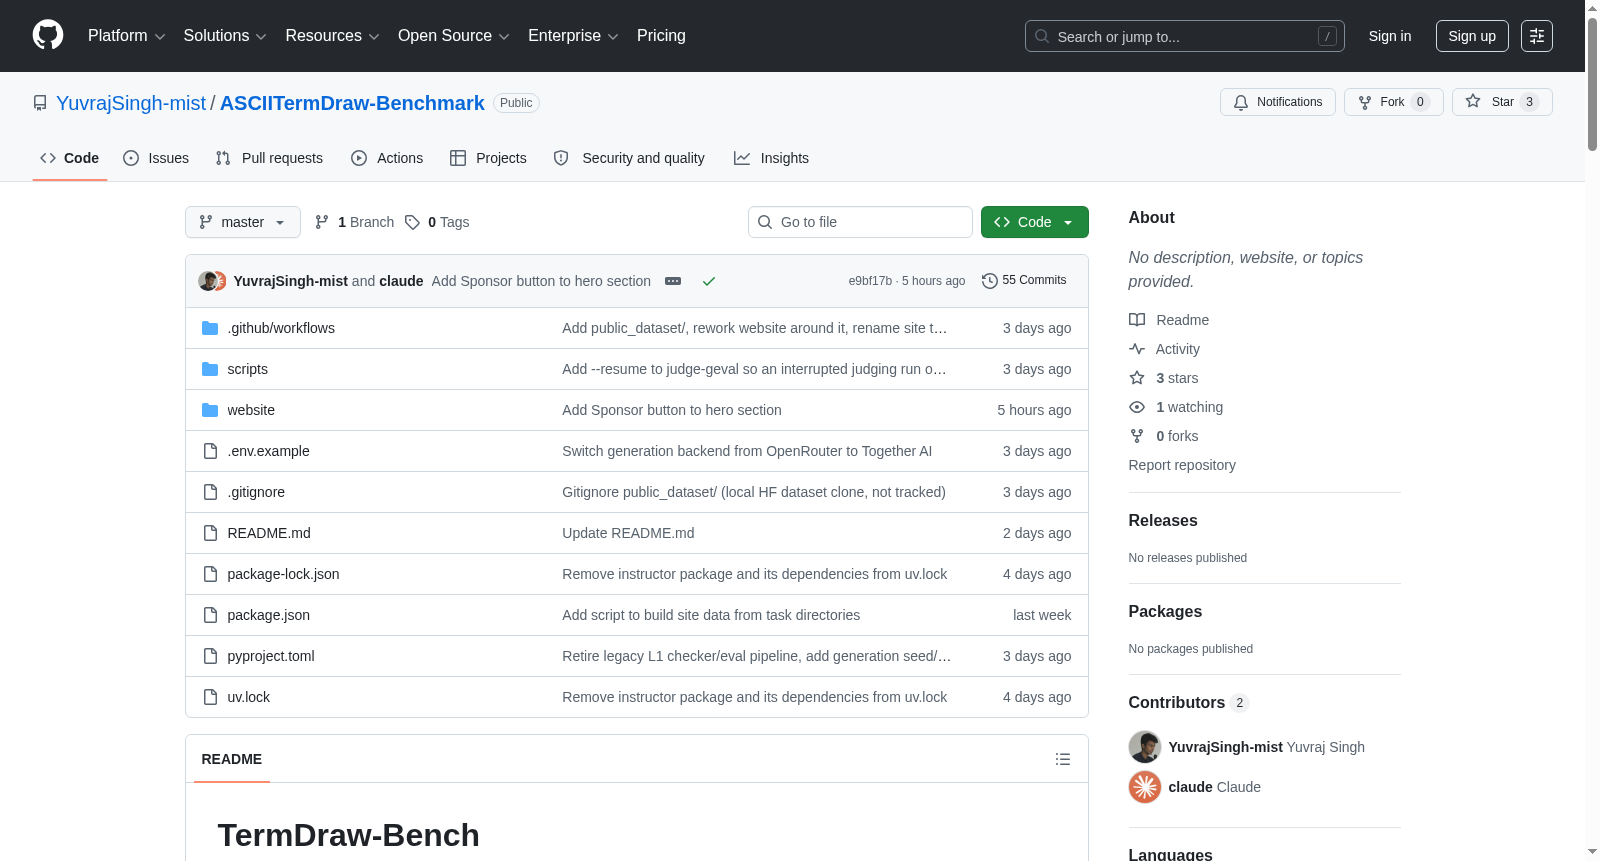Click the uv.lock file icon

[210, 697]
